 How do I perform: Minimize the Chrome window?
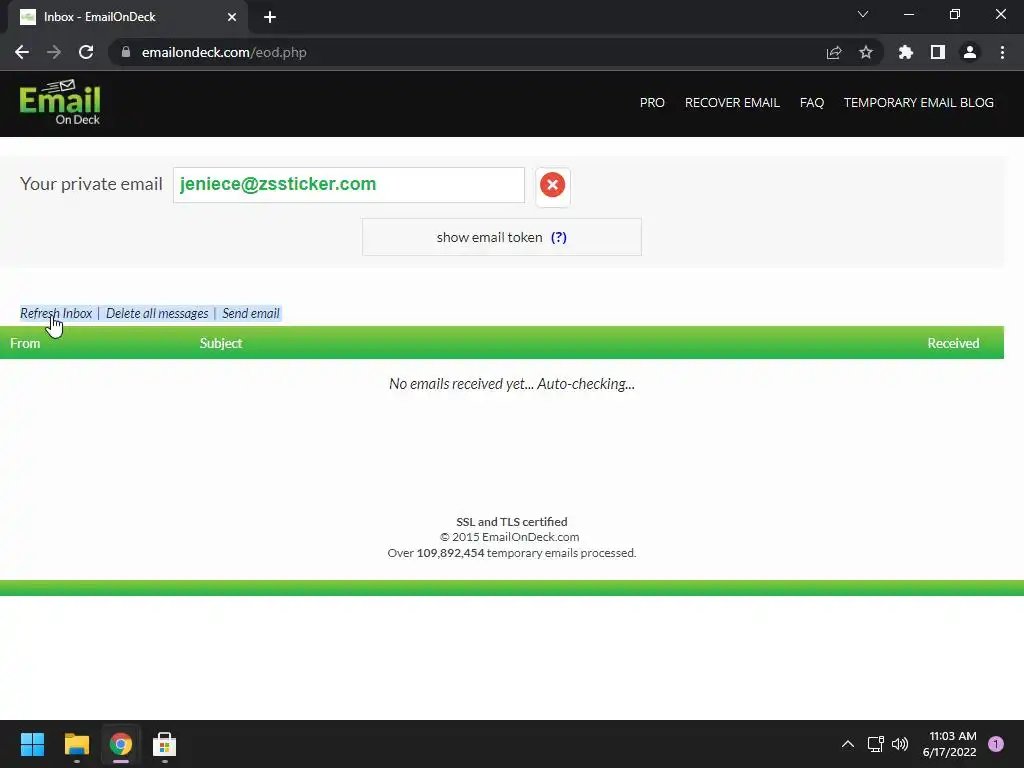tap(908, 14)
